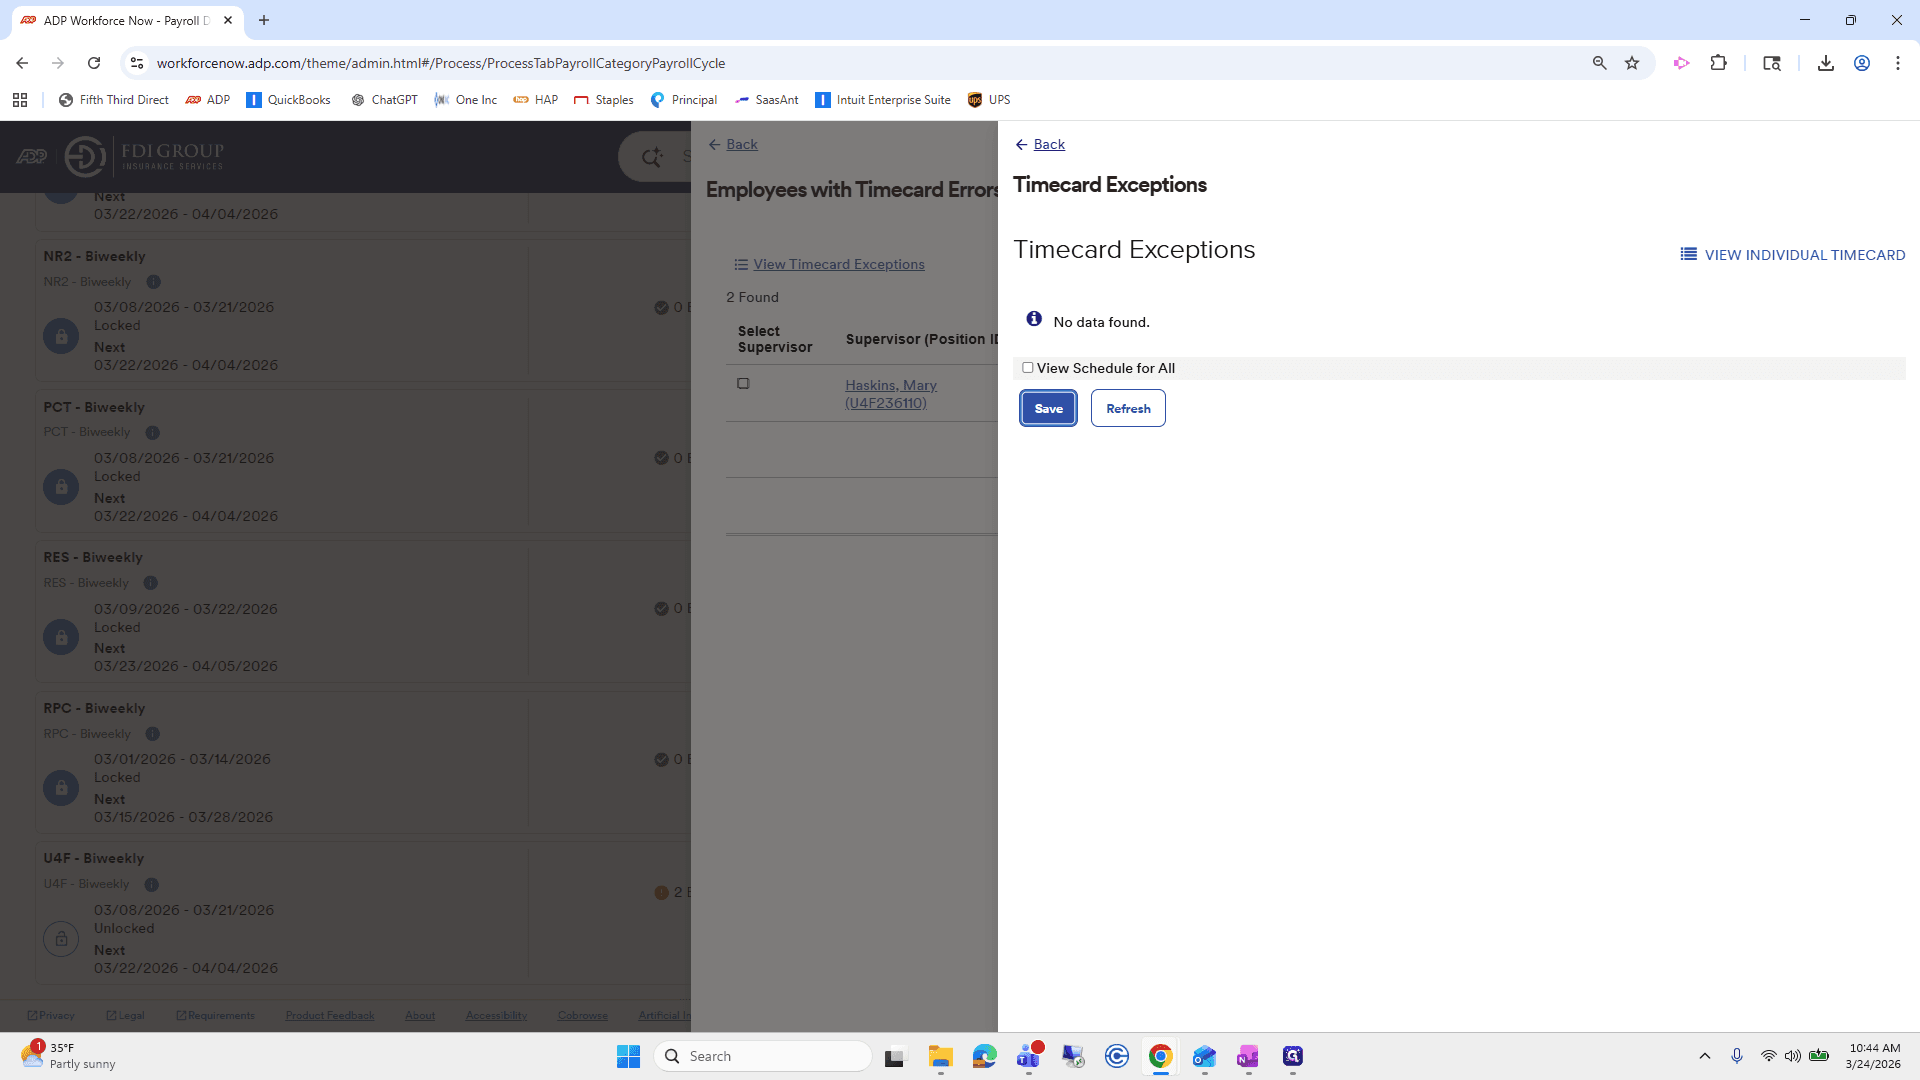Open the Intuit Enterprise Suite bookmark
The image size is (1920, 1080).
(x=883, y=100)
